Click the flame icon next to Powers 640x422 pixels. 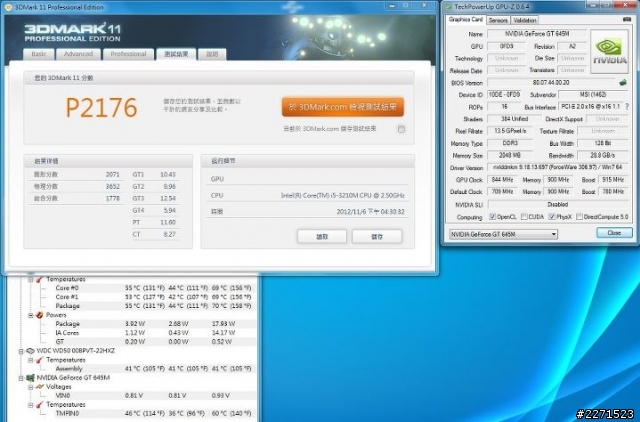point(40,315)
